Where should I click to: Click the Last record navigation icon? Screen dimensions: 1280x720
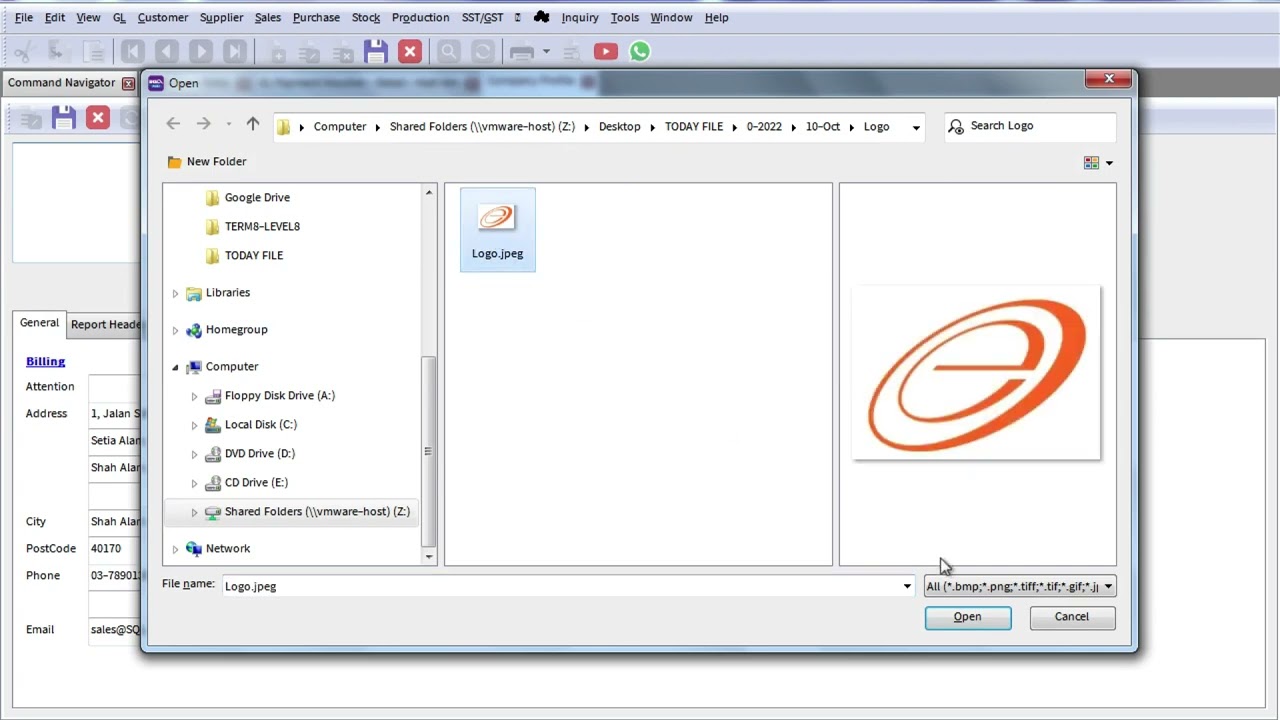234,51
